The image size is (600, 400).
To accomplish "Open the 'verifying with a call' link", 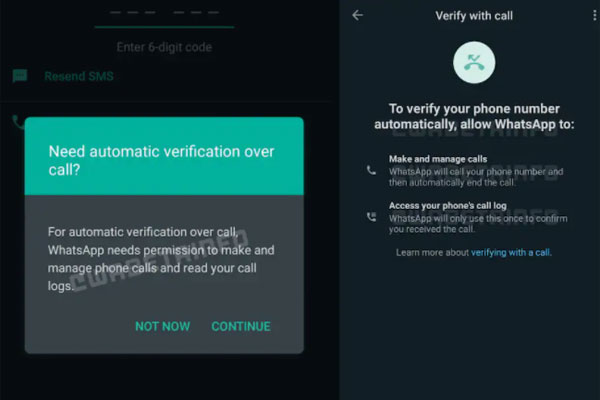I will 511,253.
